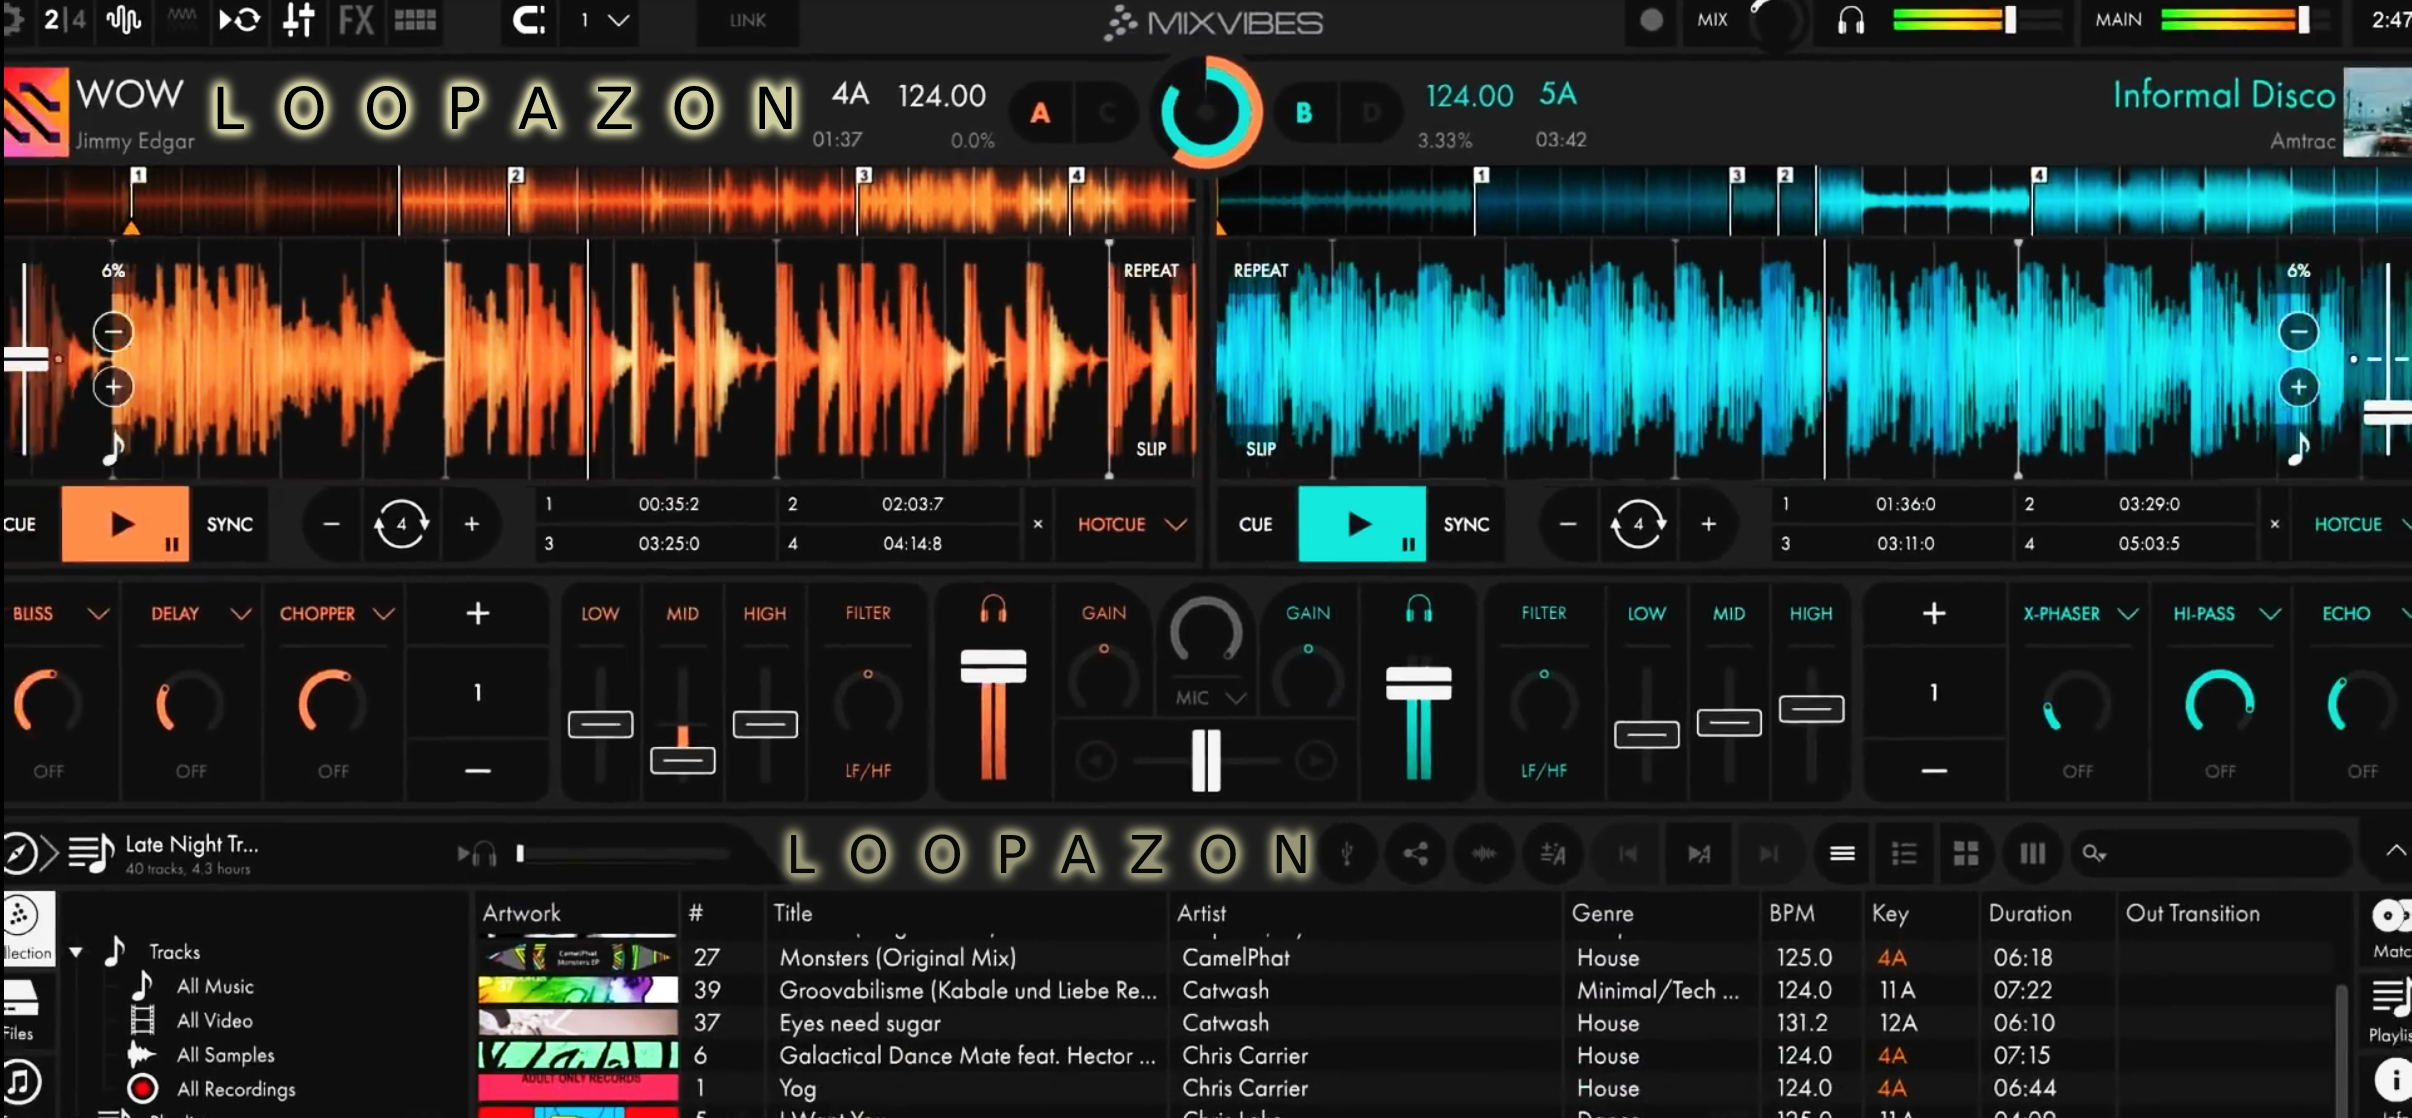Enable headphone pre-listen on deck A
2412x1118 pixels.
(993, 609)
